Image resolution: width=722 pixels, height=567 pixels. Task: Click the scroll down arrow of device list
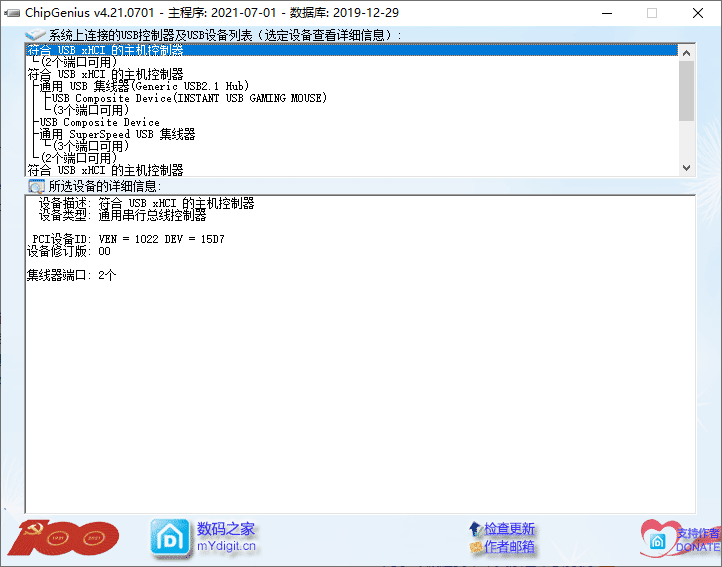click(x=686, y=168)
